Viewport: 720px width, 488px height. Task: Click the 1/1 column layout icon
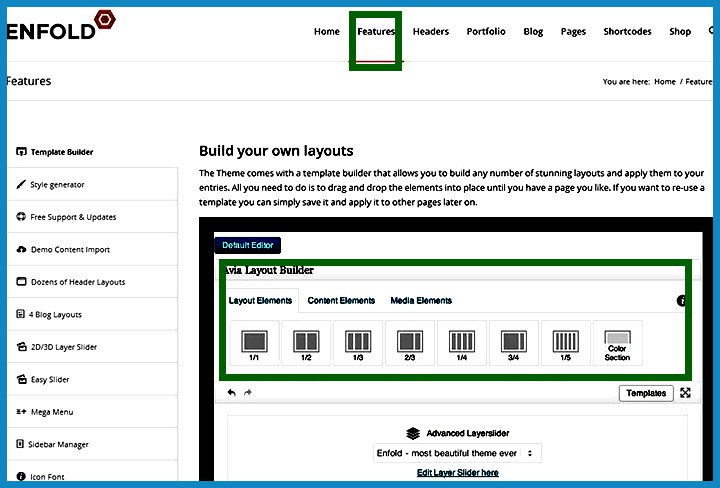[x=254, y=343]
